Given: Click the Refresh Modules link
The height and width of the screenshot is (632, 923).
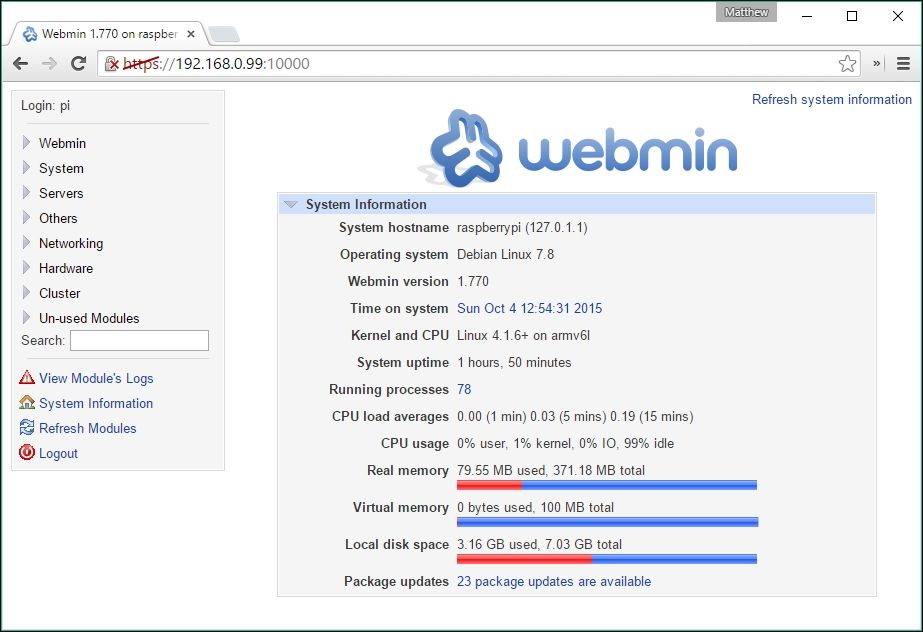Looking at the screenshot, I should coord(88,428).
